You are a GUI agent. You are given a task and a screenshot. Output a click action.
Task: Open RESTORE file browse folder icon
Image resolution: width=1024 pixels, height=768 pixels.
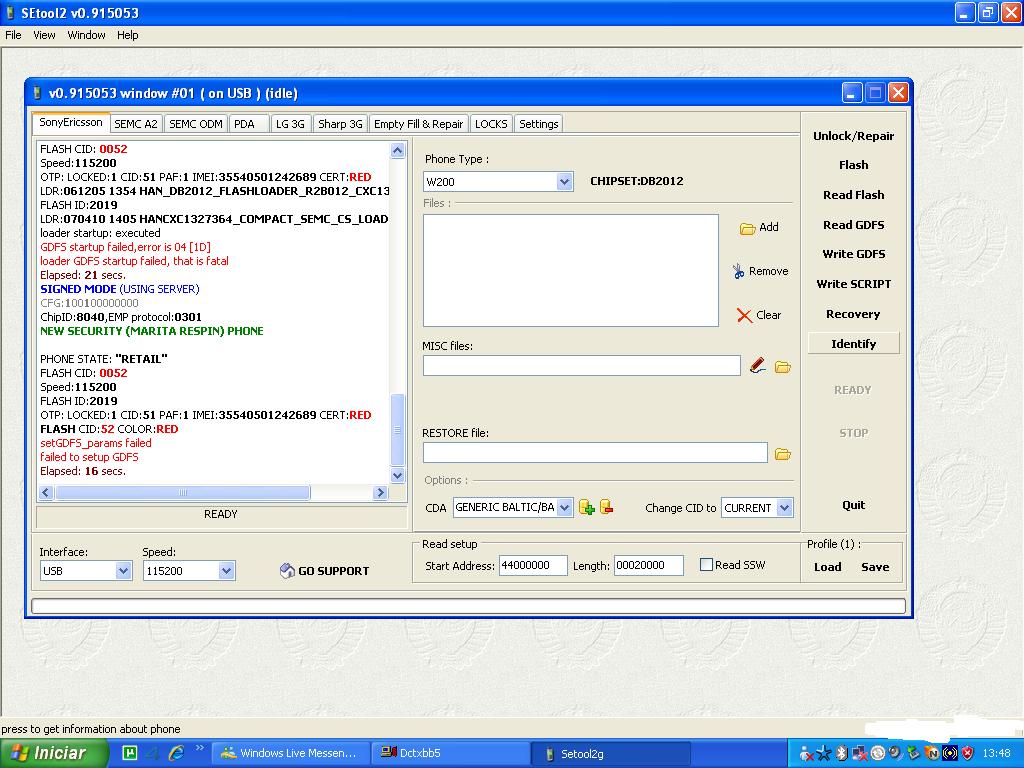782,454
